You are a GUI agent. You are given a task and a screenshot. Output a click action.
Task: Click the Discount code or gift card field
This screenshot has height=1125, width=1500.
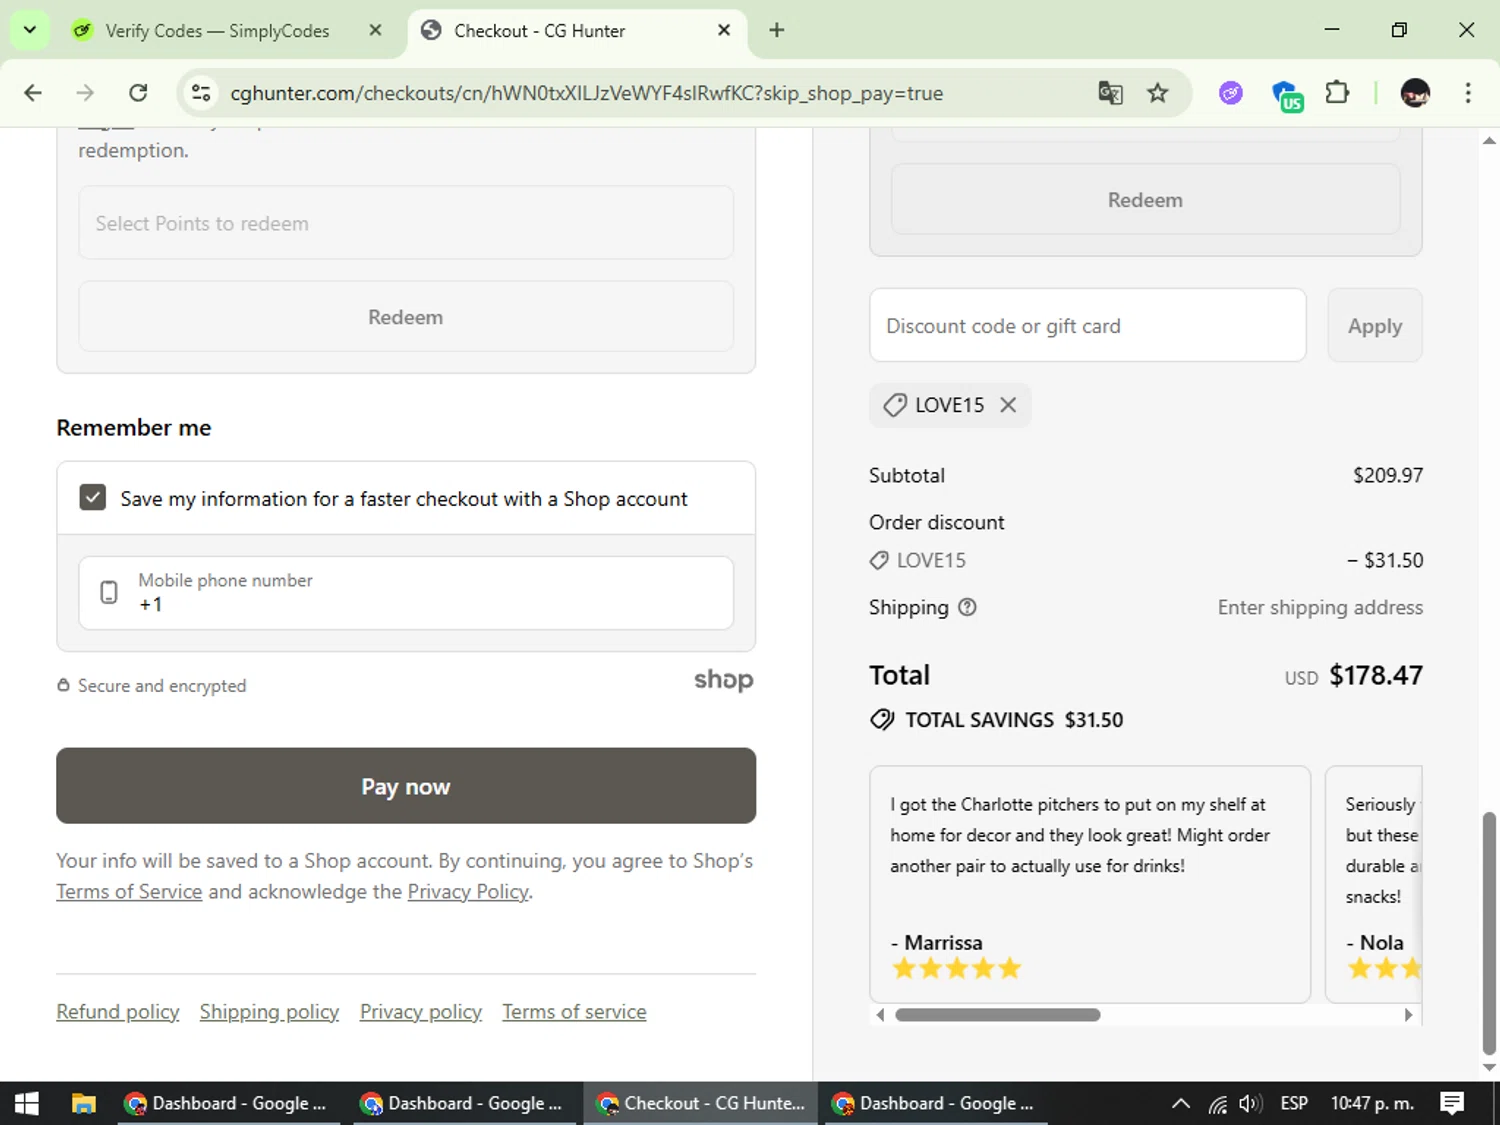(x=1088, y=326)
